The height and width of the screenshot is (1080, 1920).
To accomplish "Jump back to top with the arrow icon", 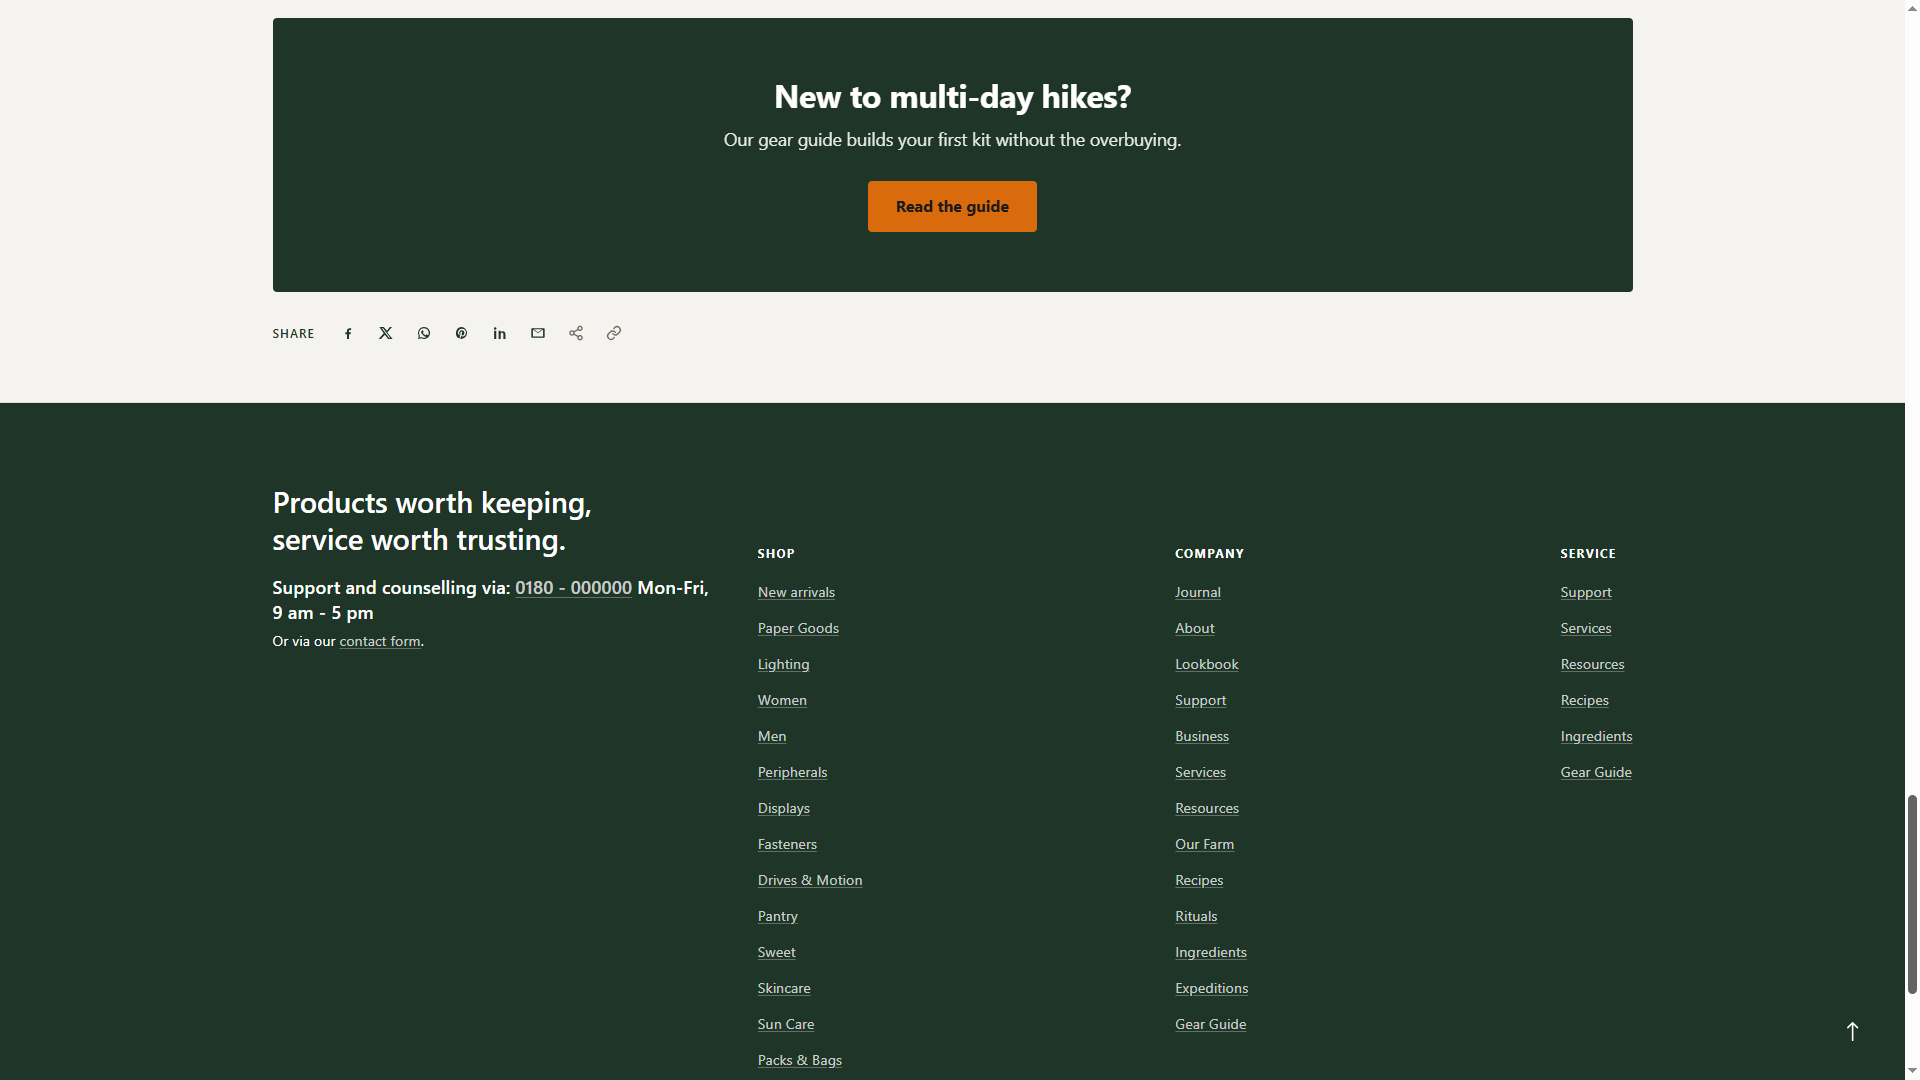I will [1852, 1032].
